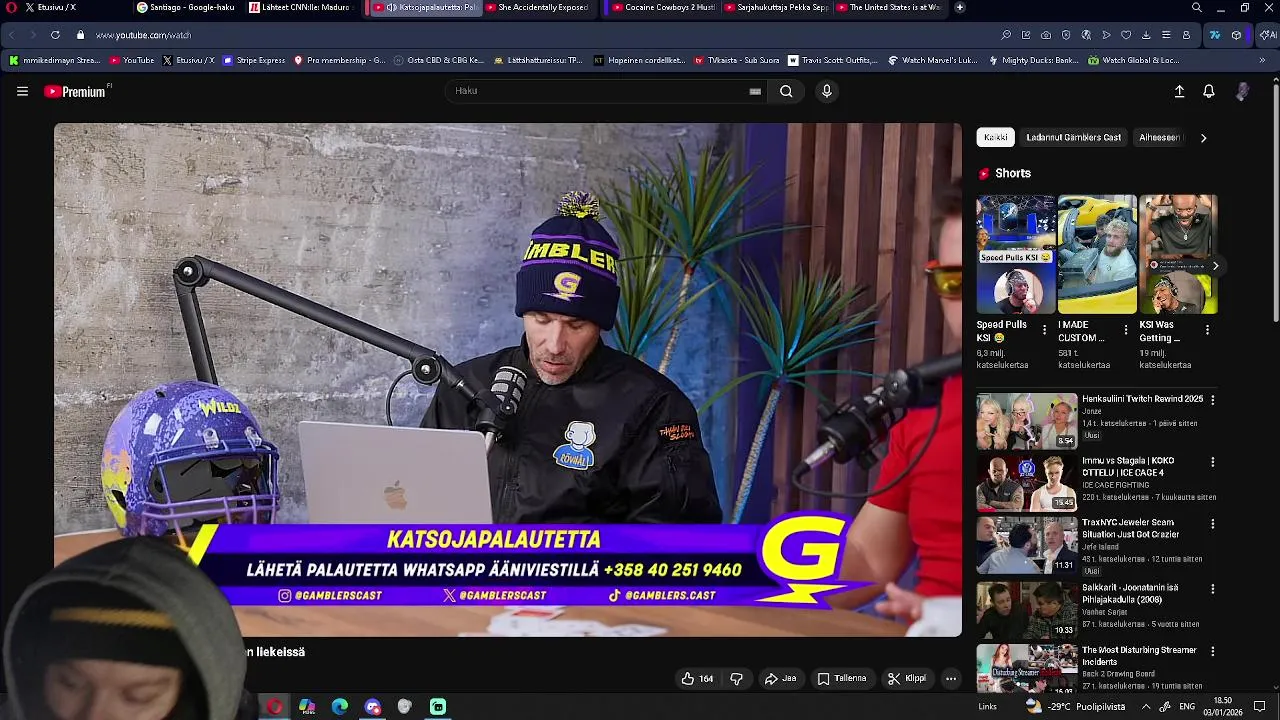The width and height of the screenshot is (1280, 720).
Task: Open the Travis Scott Outfits bookmark
Action: click(833, 60)
